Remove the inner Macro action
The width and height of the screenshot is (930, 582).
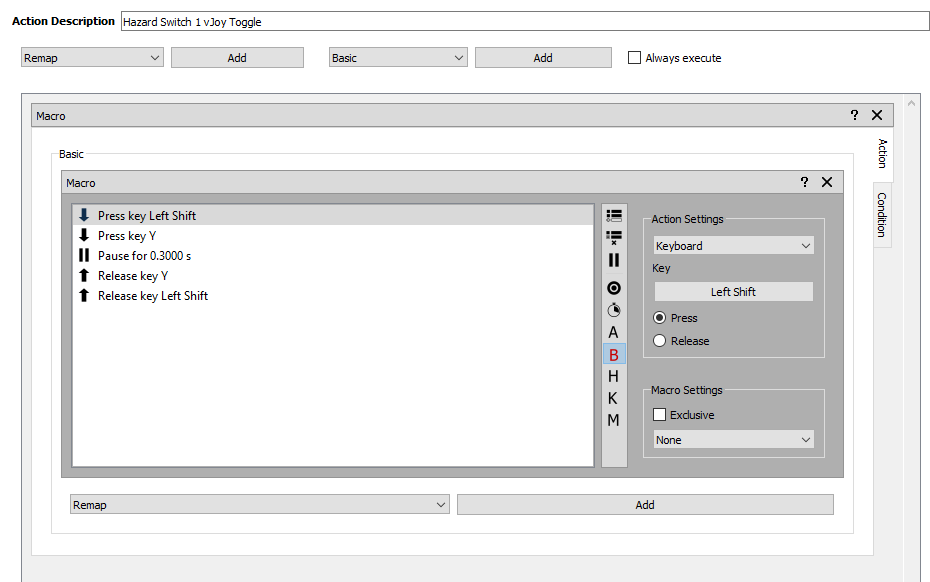[x=827, y=182]
